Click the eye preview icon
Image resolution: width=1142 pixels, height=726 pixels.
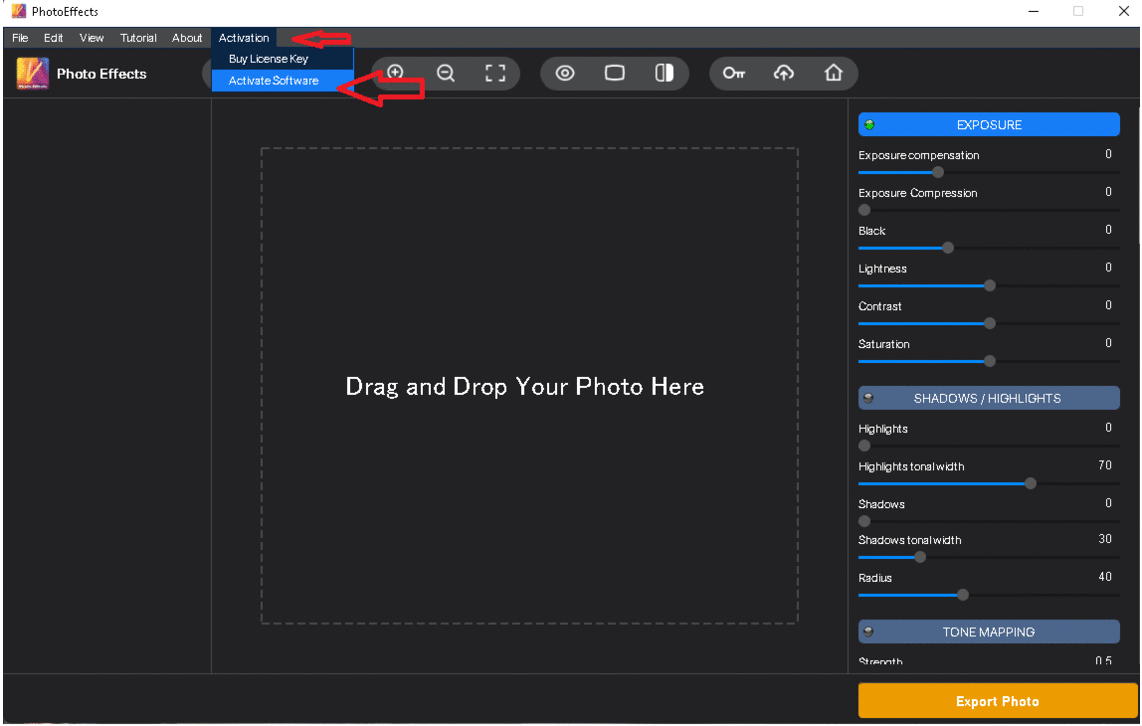[565, 73]
